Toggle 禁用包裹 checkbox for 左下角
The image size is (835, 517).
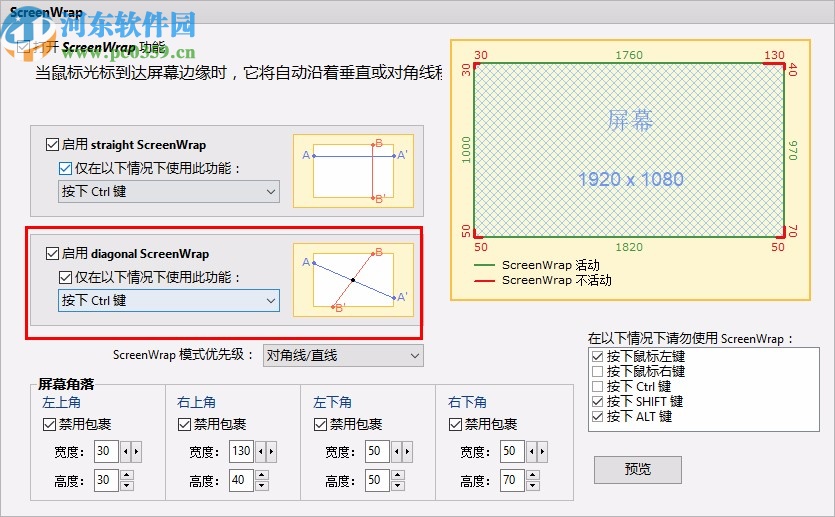320,424
